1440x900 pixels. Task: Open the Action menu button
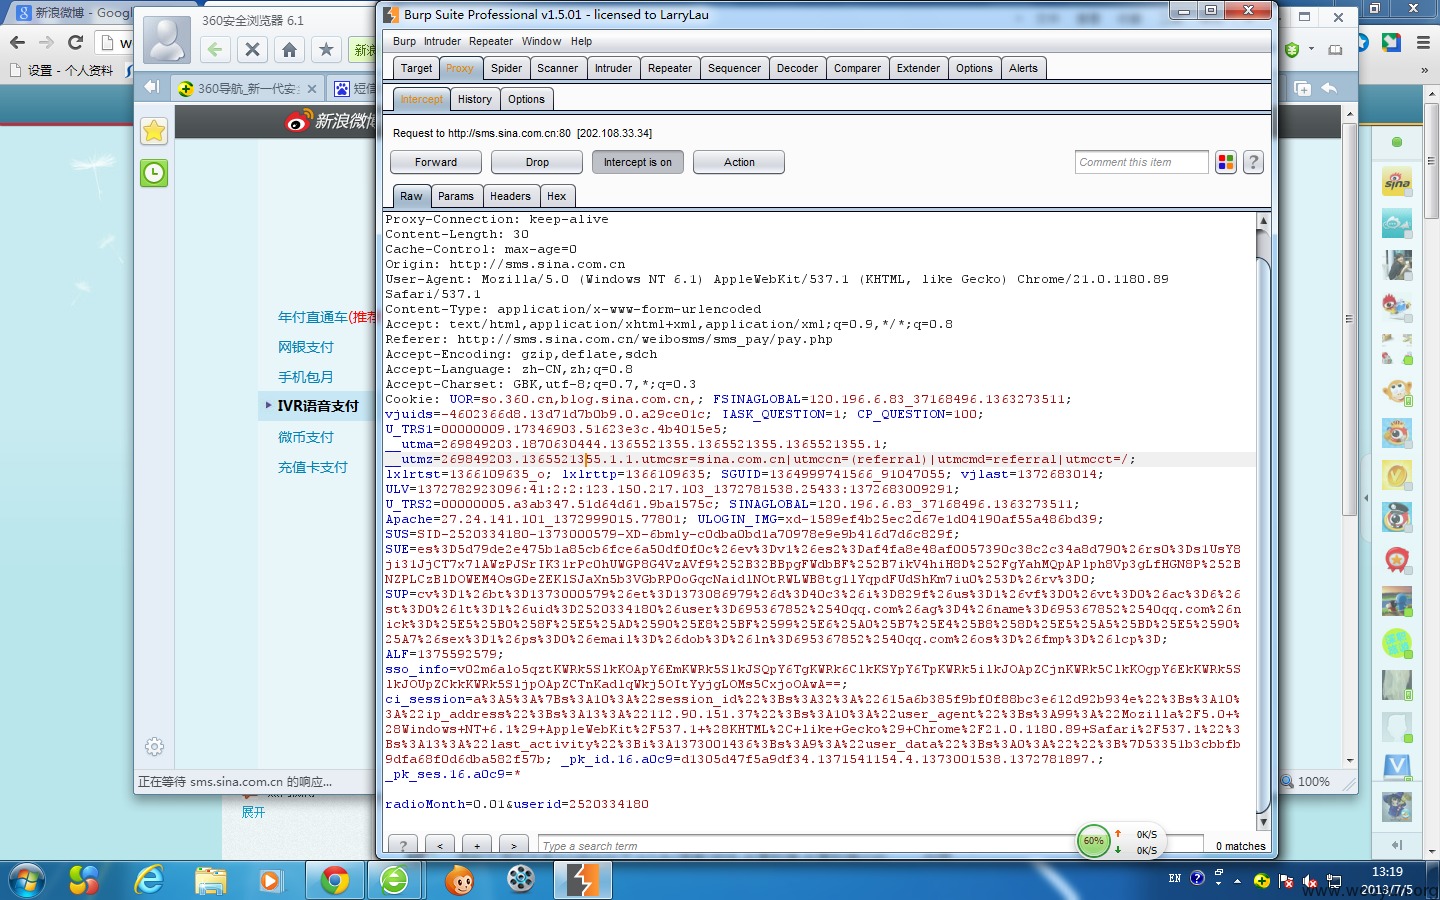[739, 162]
